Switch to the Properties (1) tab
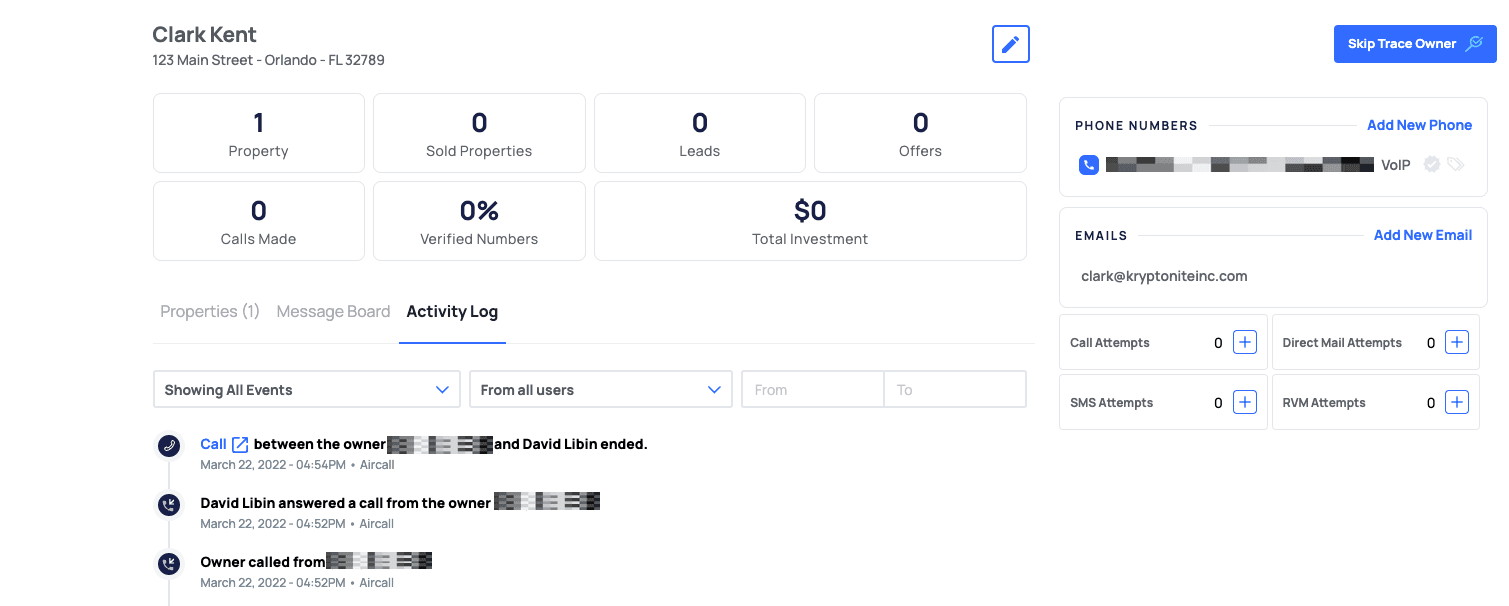This screenshot has width=1509, height=606. click(x=210, y=312)
